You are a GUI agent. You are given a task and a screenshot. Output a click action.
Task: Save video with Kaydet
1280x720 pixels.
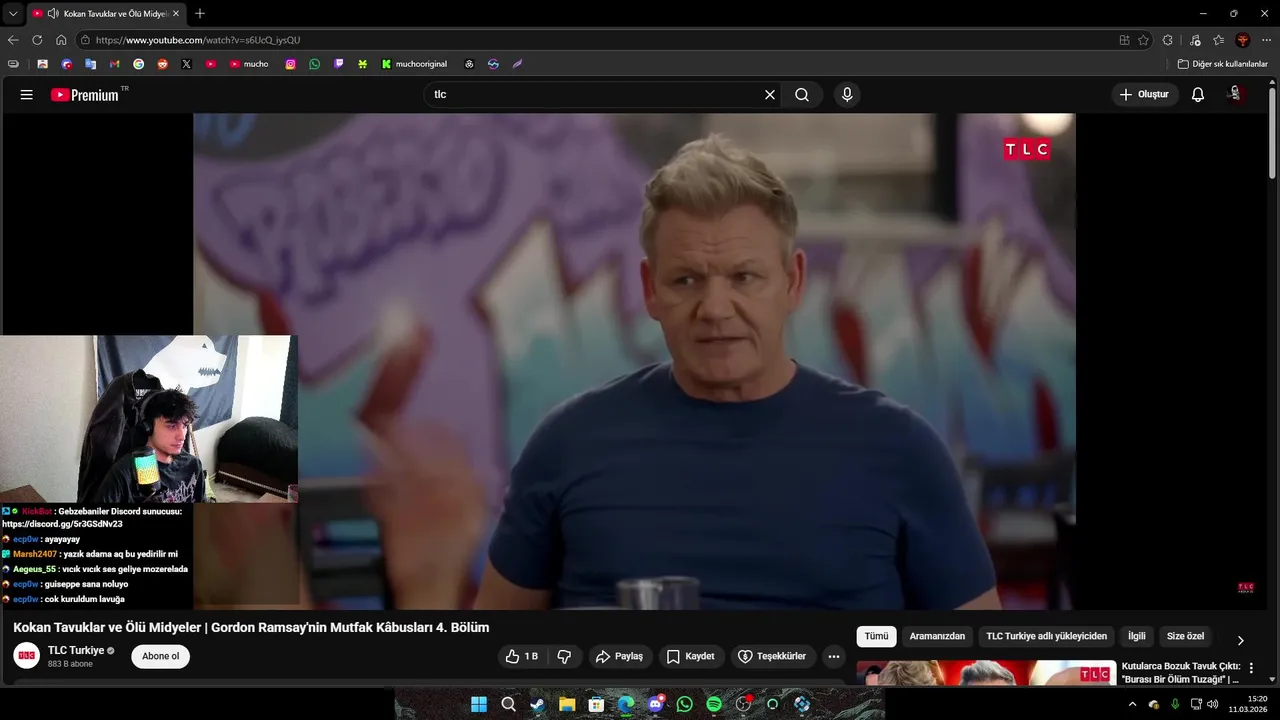click(x=691, y=657)
